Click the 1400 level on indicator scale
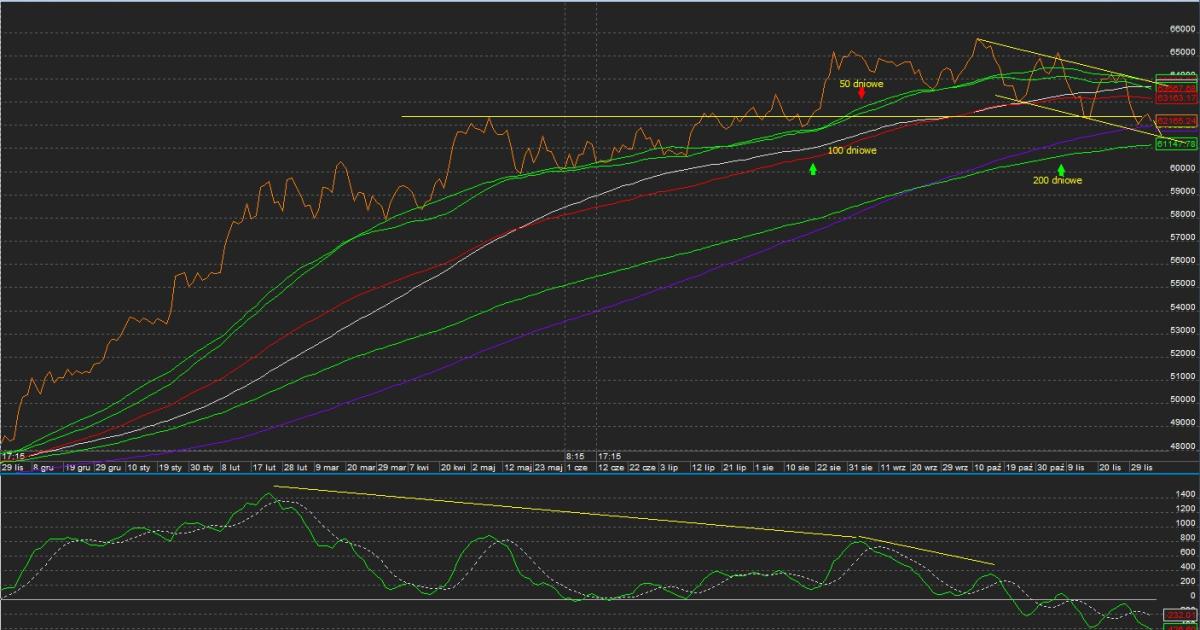This screenshot has width=1200, height=630. pos(1184,494)
